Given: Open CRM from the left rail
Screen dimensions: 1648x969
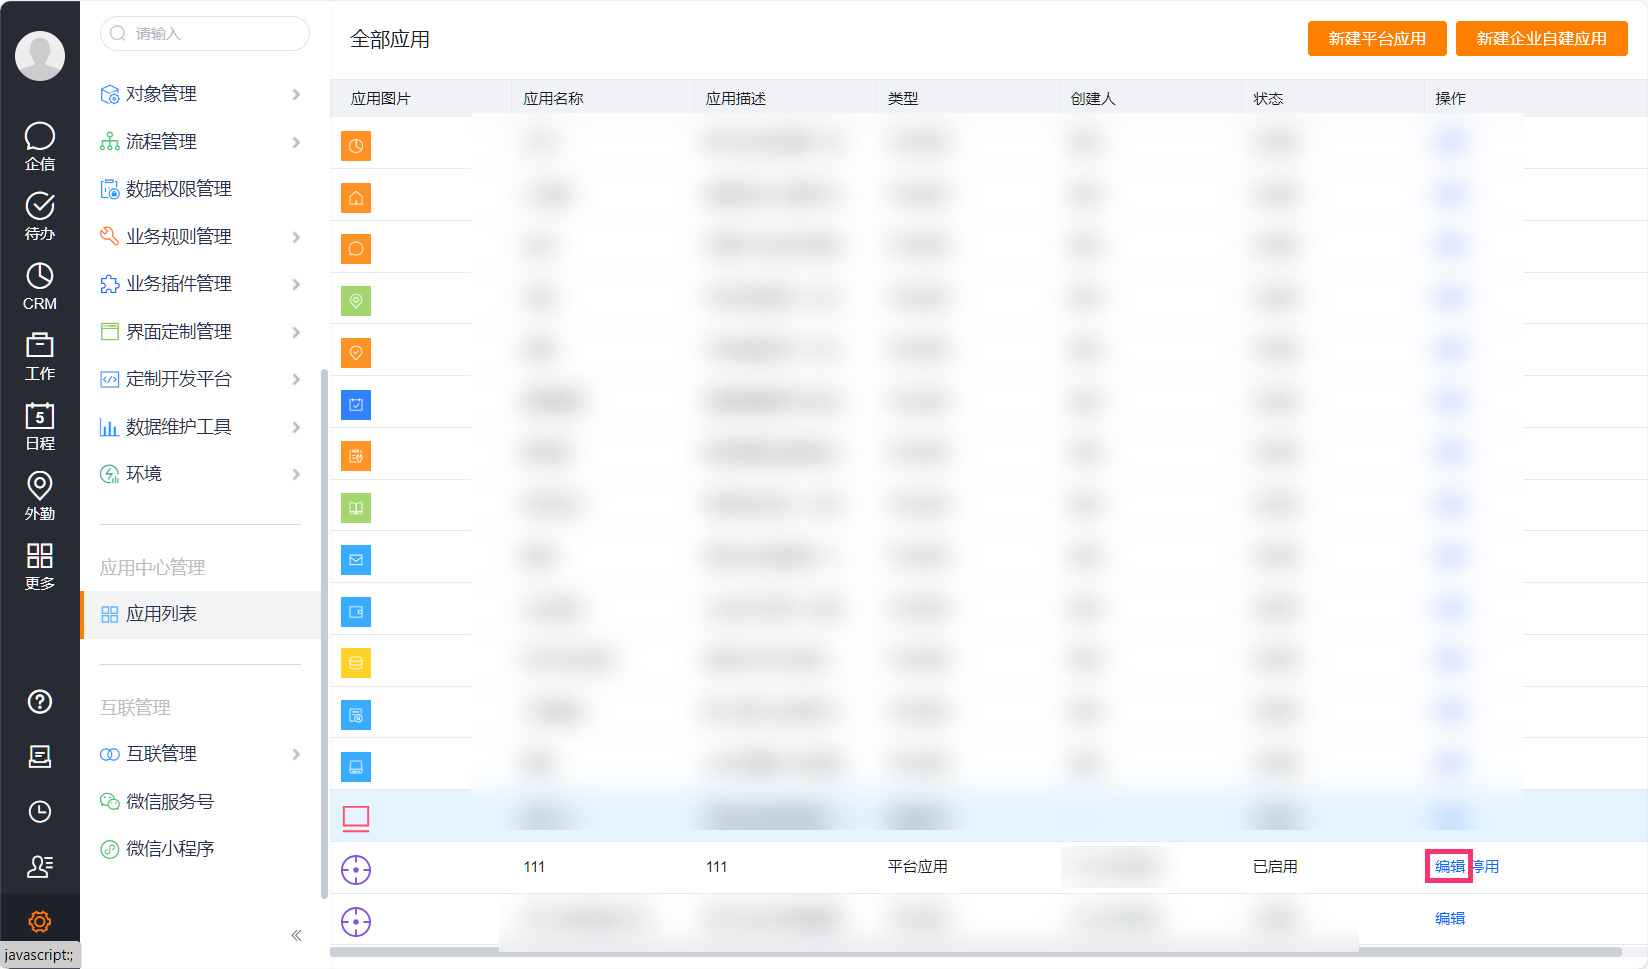Looking at the screenshot, I should click(40, 285).
